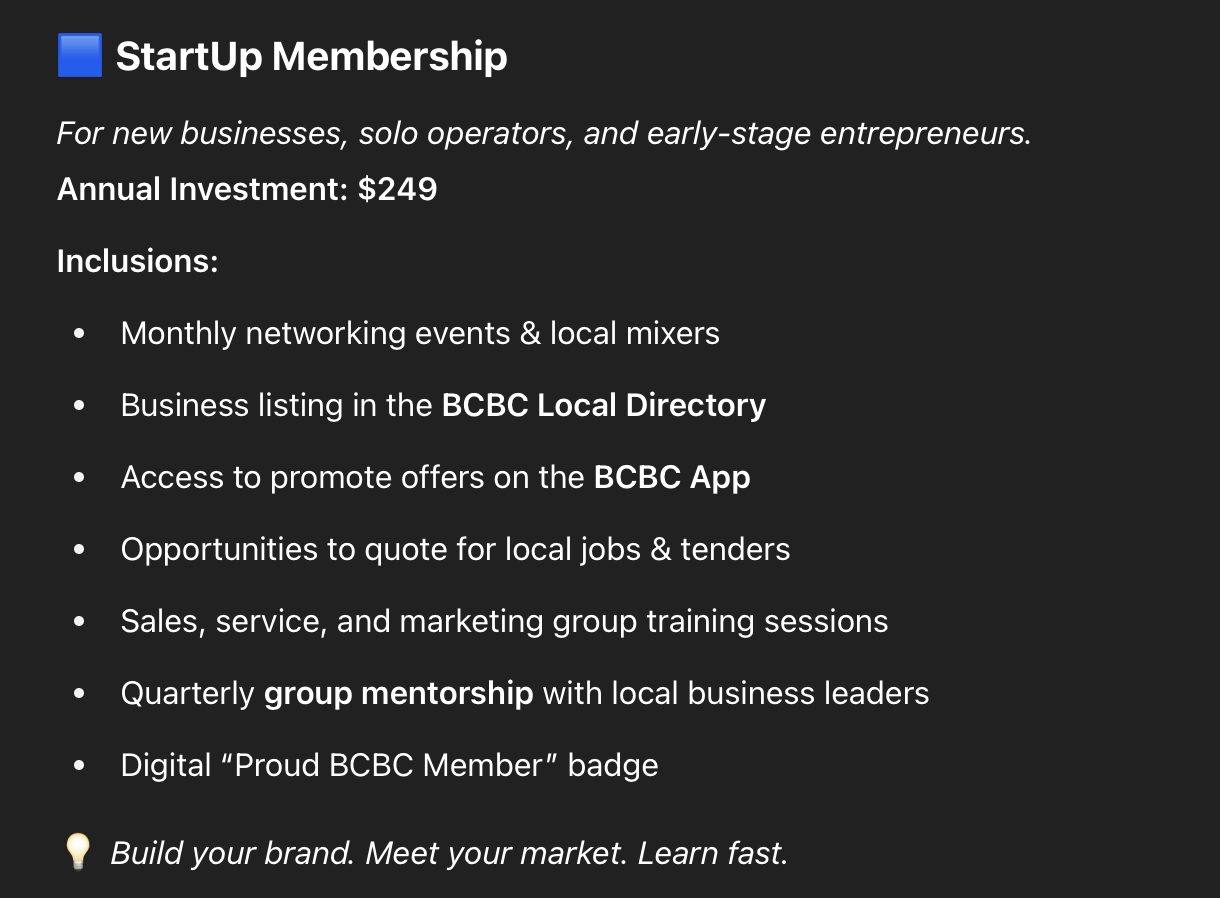This screenshot has width=1220, height=898.
Task: Click the "Proud BCBC Member" badge line
Action: click(x=389, y=765)
